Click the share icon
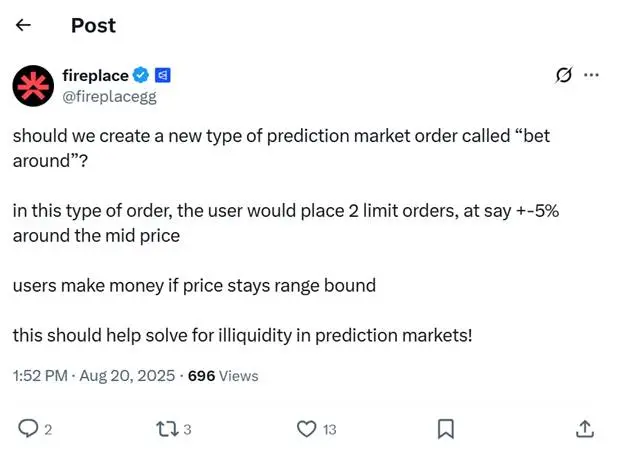The image size is (617, 451). pos(584,429)
